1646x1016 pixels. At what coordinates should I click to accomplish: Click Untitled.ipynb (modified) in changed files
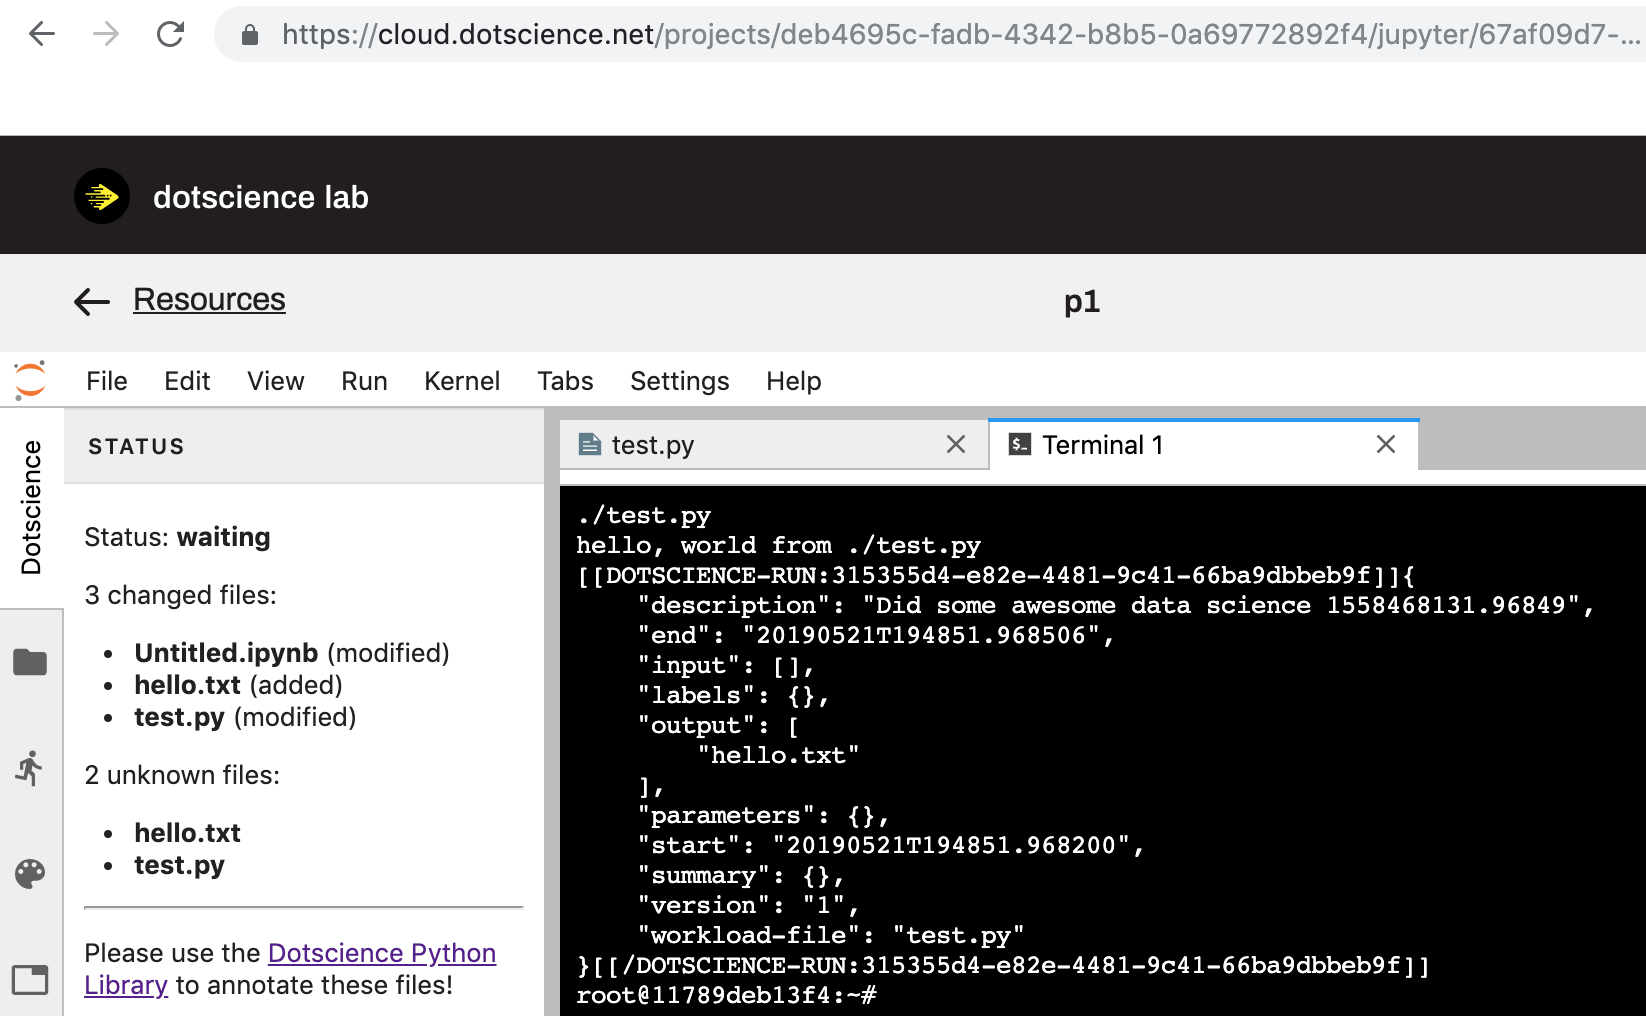click(292, 653)
